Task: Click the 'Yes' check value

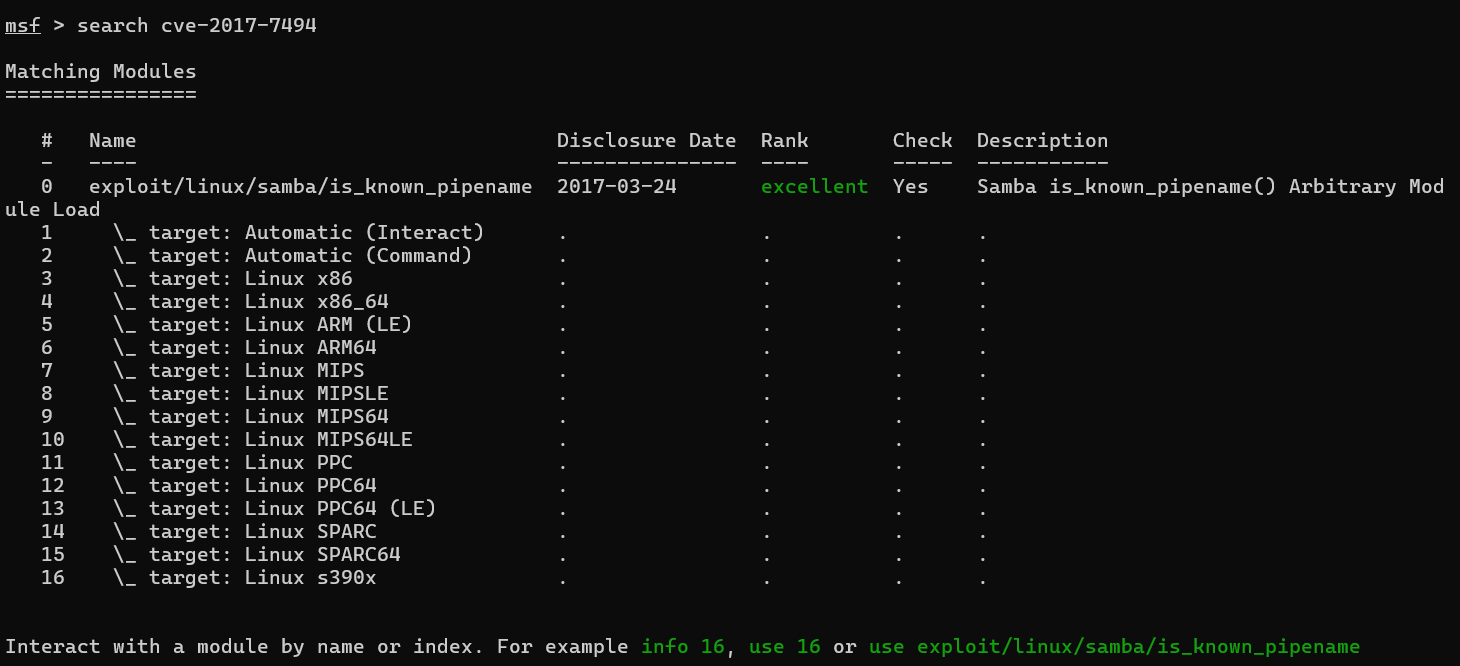Action: click(911, 186)
